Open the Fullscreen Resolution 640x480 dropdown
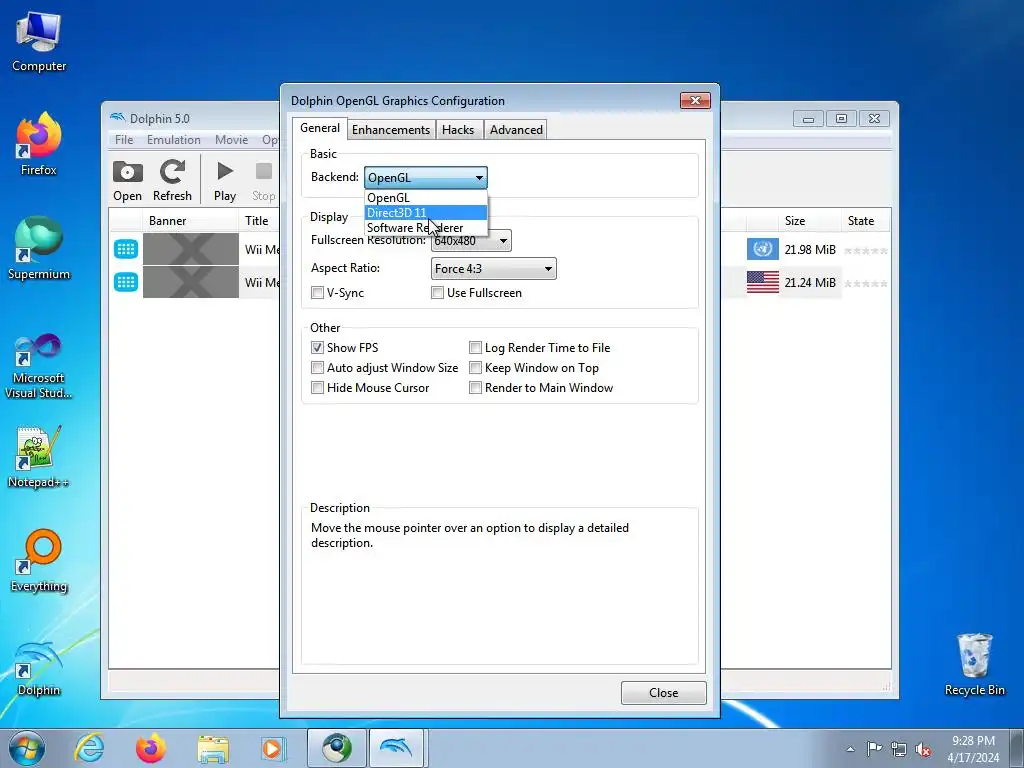The height and width of the screenshot is (768, 1024). tap(471, 240)
